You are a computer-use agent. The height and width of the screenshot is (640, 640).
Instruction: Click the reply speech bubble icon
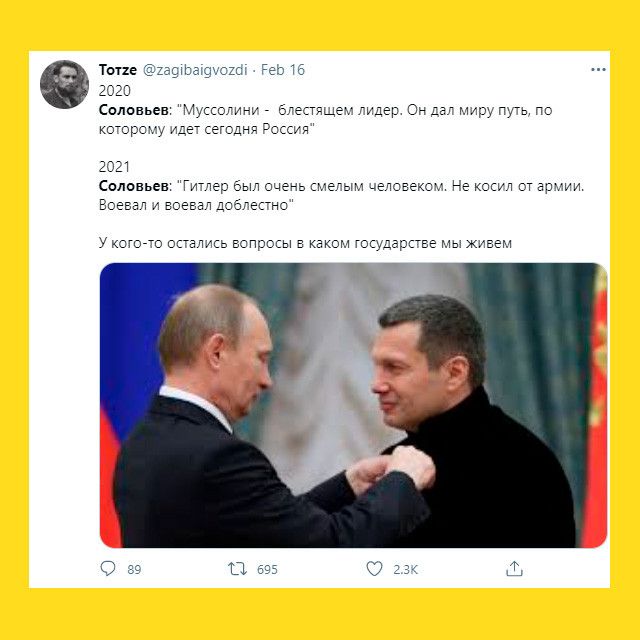point(108,569)
